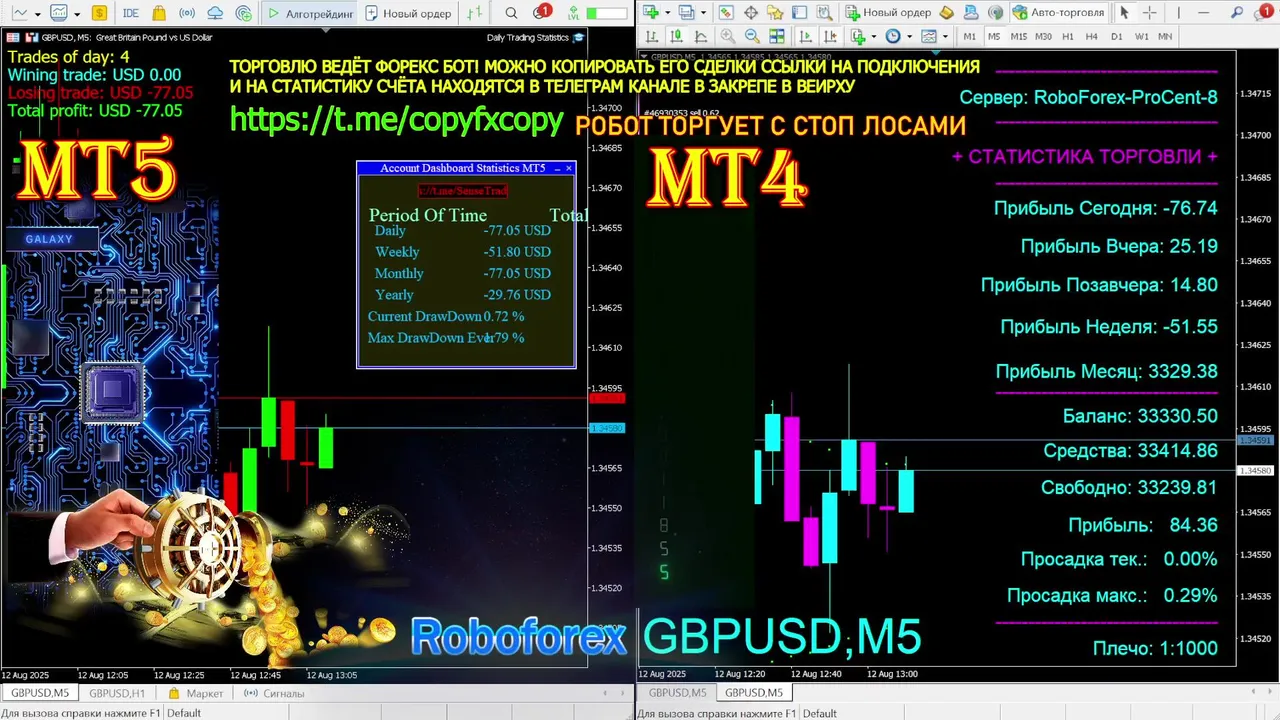Switch to the MT5 GBPUSD,H1 chart tab
This screenshot has width=1280, height=720.
point(116,693)
